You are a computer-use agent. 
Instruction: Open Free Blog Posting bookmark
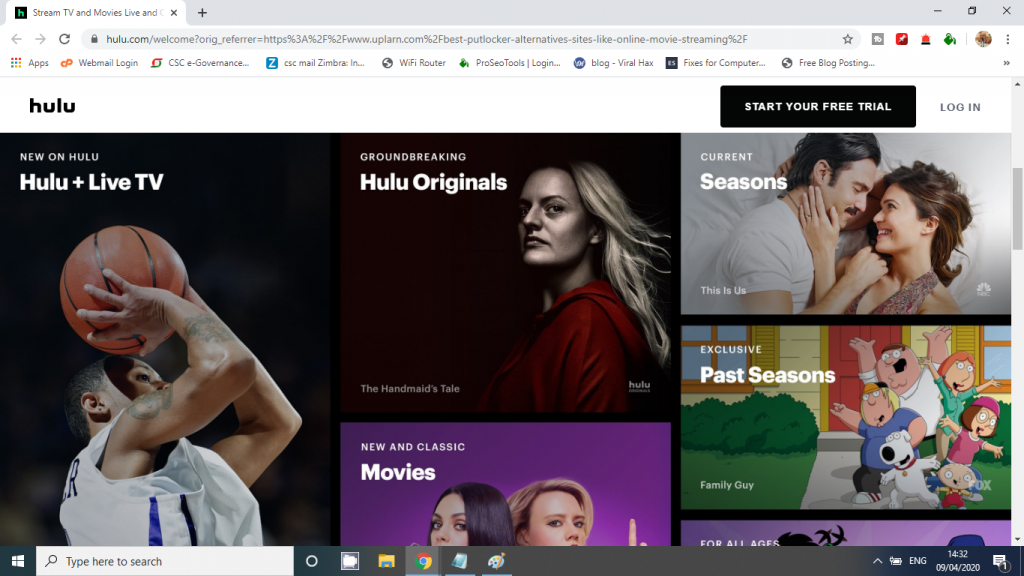828,63
